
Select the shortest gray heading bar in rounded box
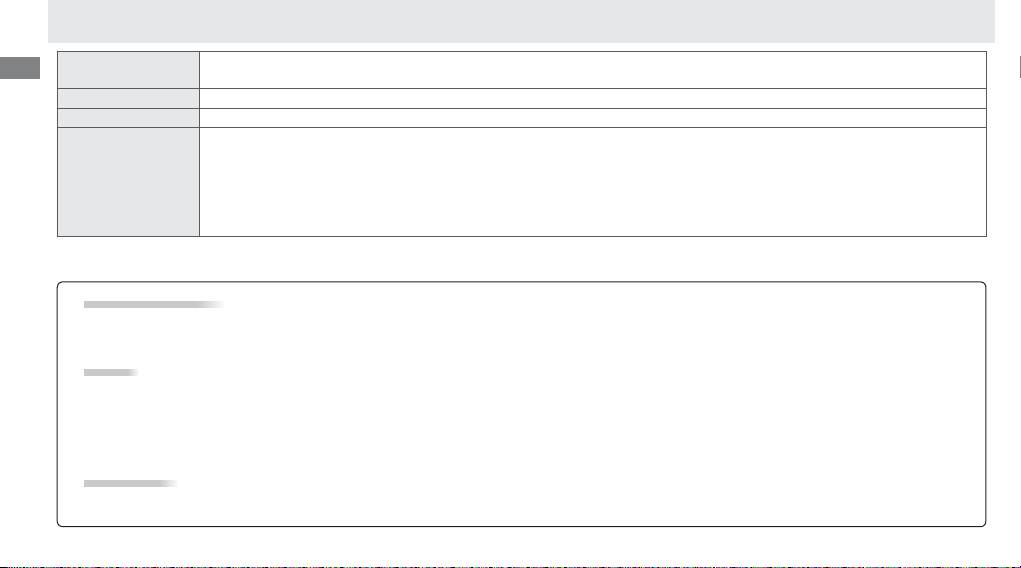coord(111,373)
